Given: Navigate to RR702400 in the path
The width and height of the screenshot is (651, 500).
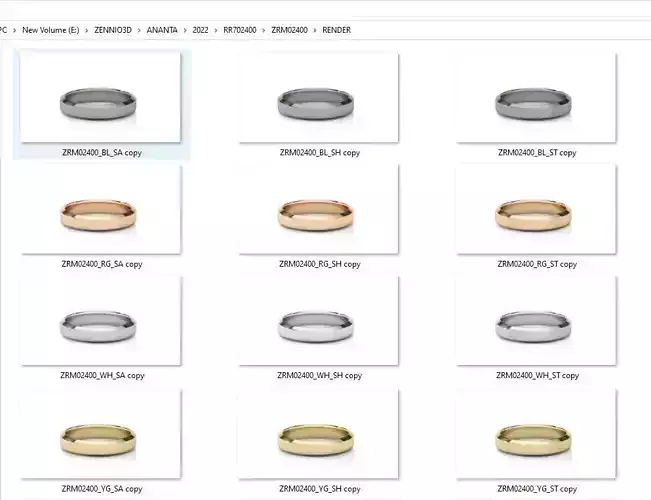Looking at the screenshot, I should click(240, 30).
